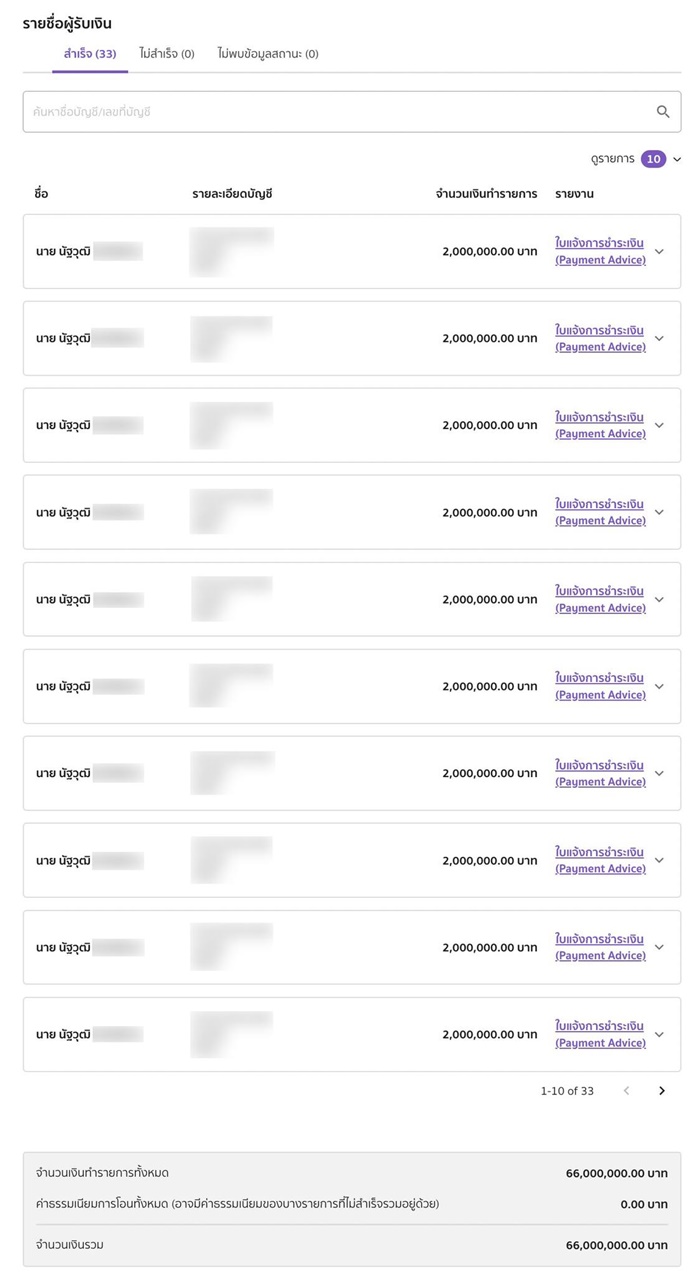Switch to the สำเร็จ (33) tab

90,54
